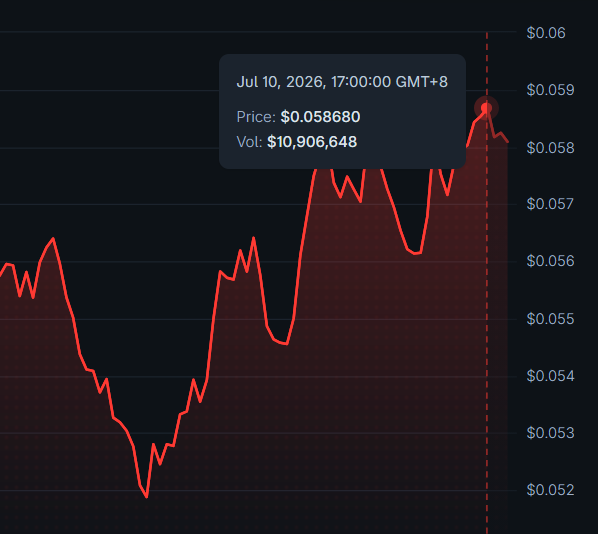Click the tooltip price value $0.058680
598x534 pixels.
pyautogui.click(x=320, y=117)
